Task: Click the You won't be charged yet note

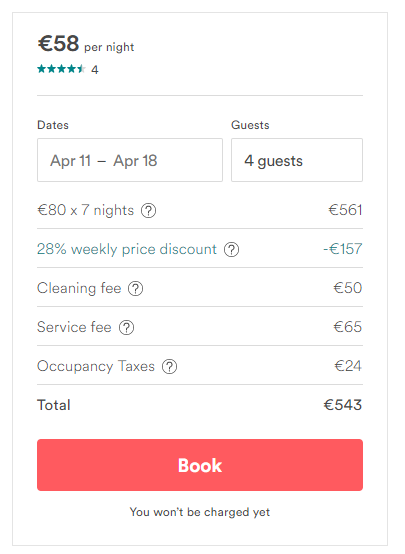Action: pyautogui.click(x=200, y=512)
